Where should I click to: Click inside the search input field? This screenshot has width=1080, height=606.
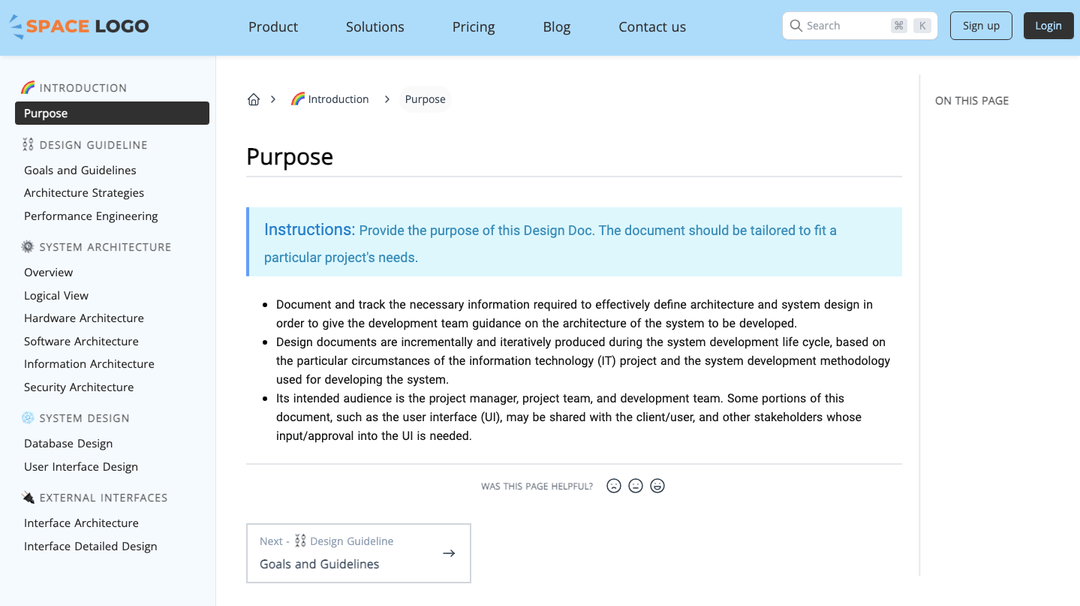coord(850,25)
